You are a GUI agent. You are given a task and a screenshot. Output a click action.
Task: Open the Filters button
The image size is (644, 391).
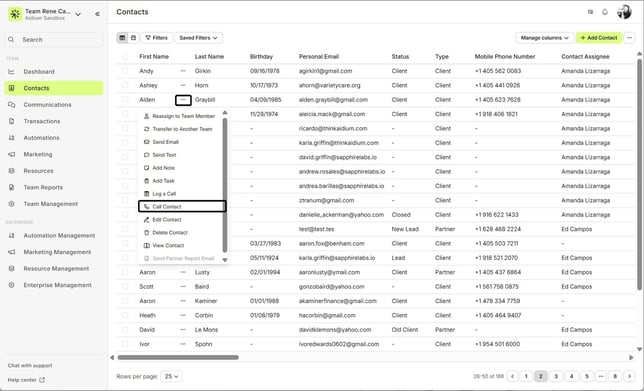(156, 38)
